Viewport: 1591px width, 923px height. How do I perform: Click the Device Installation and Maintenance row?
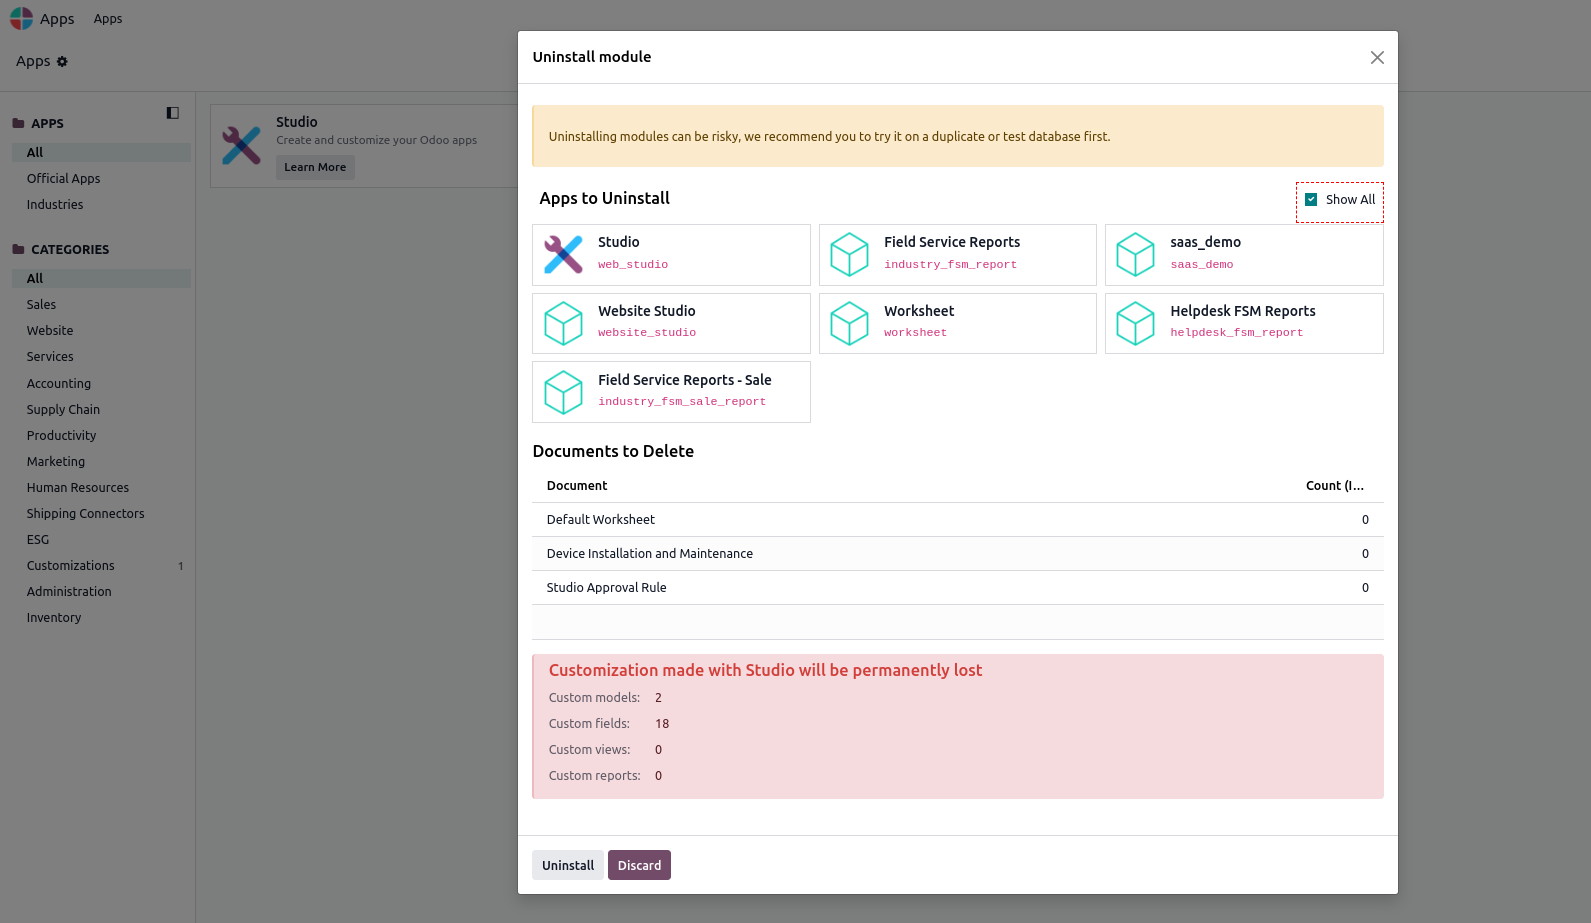tap(958, 554)
